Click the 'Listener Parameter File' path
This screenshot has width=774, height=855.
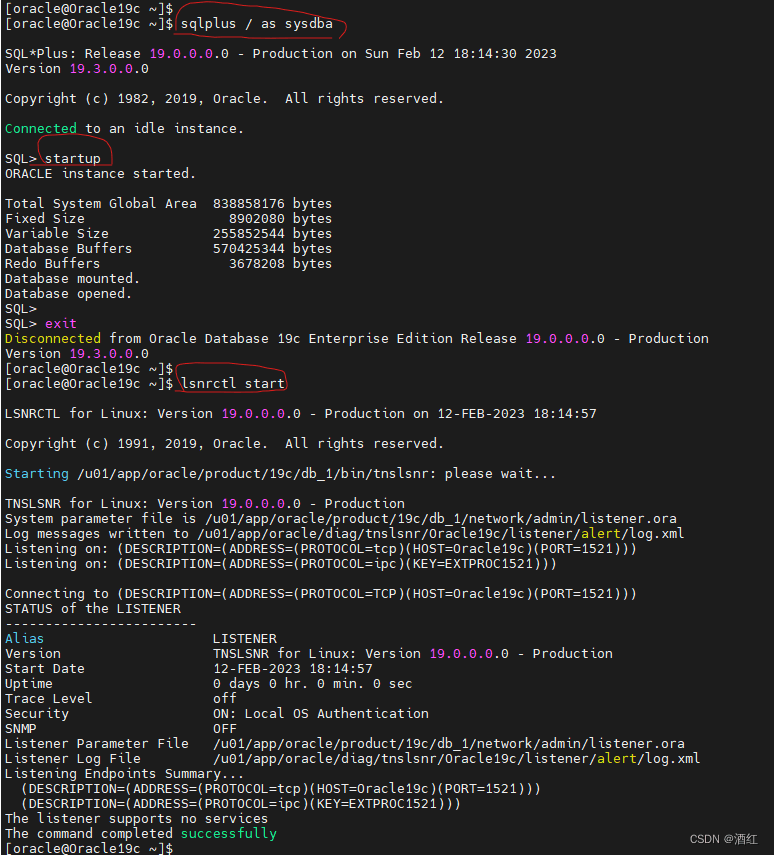tap(448, 743)
